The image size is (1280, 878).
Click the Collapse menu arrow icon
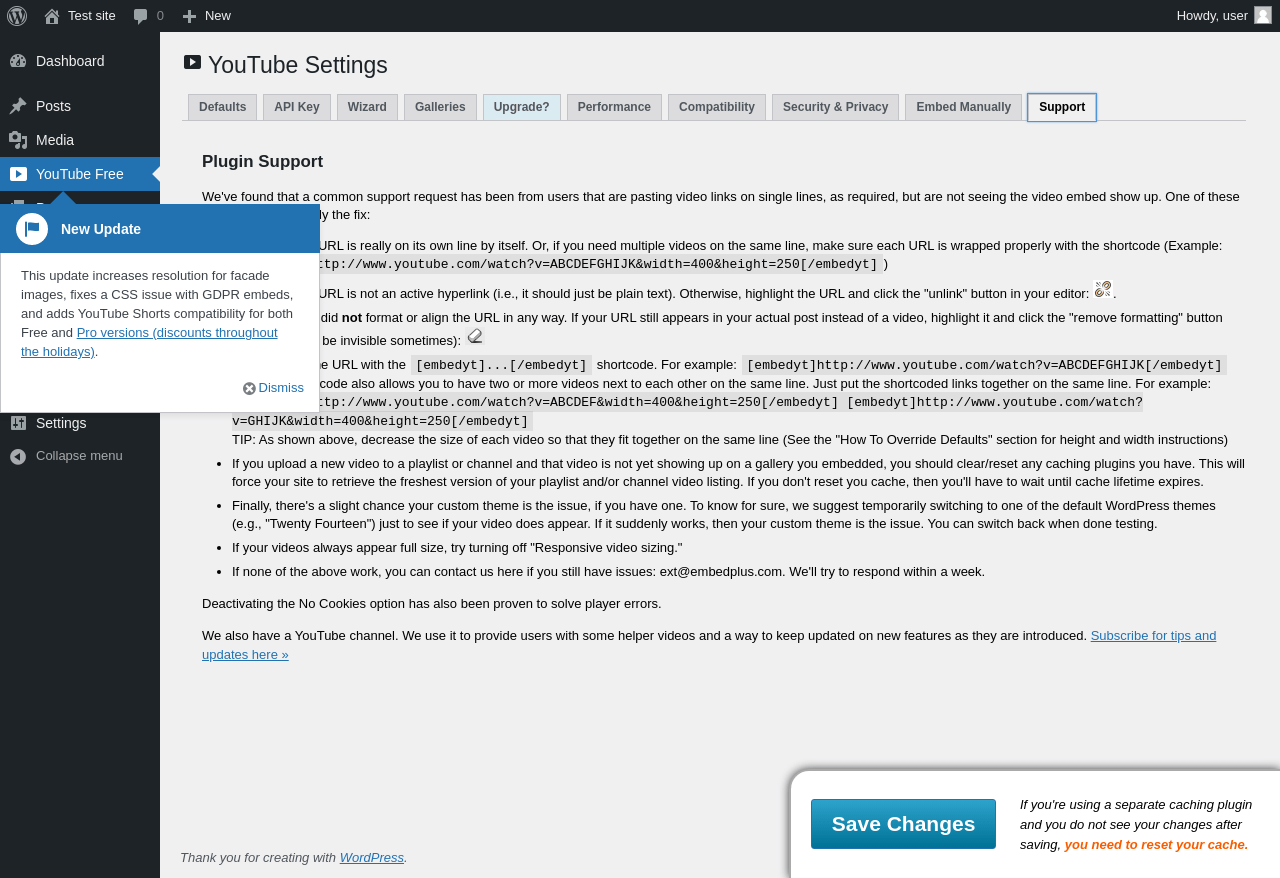pyautogui.click(x=18, y=456)
